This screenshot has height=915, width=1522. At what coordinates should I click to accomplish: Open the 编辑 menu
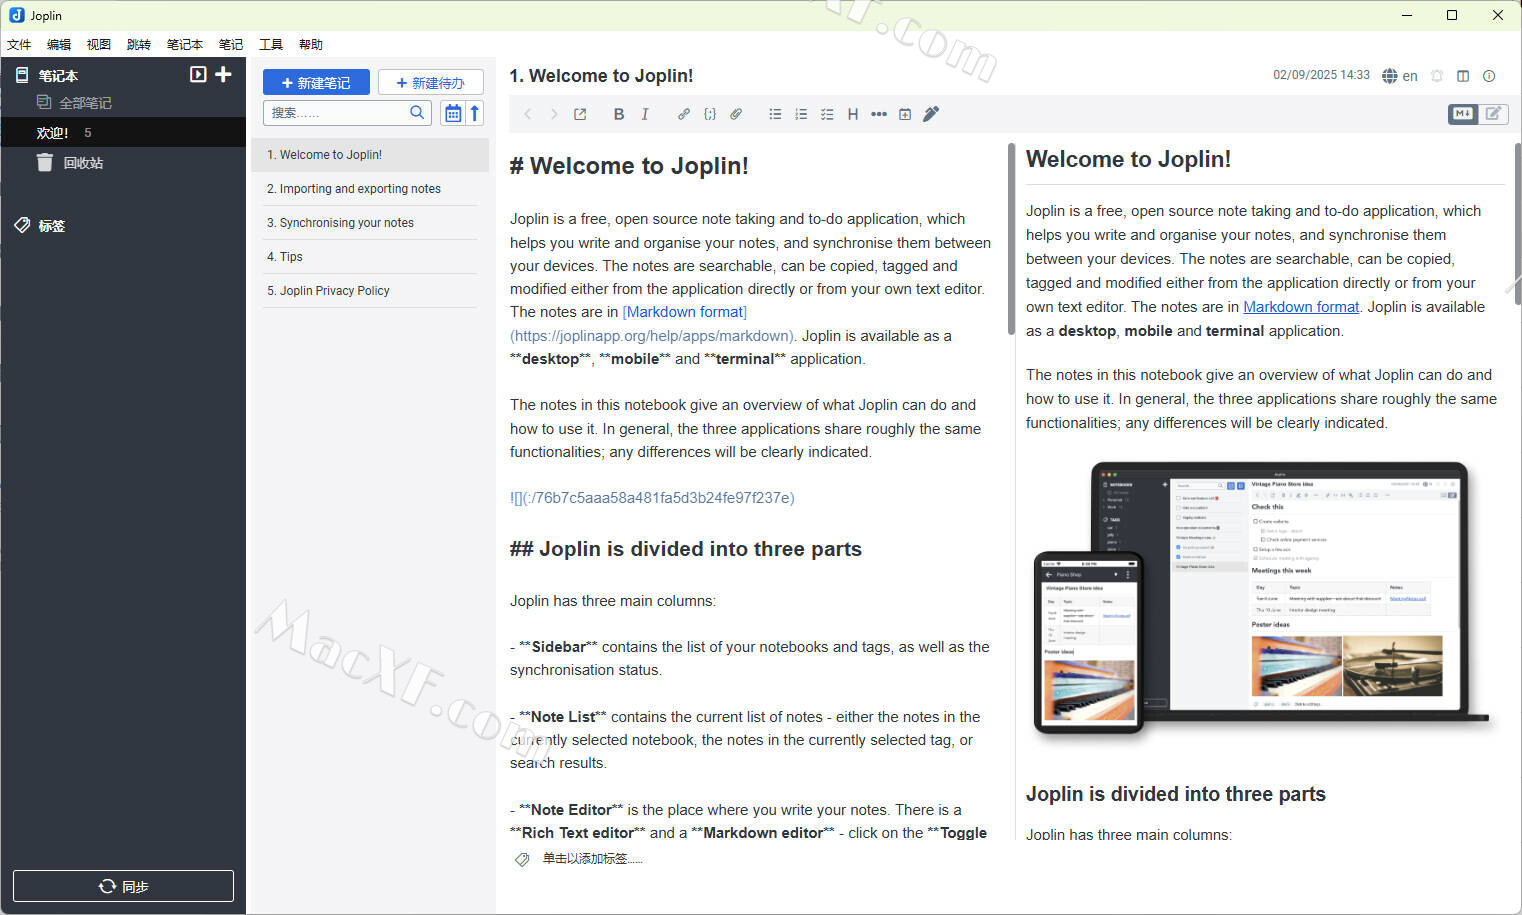(x=59, y=44)
